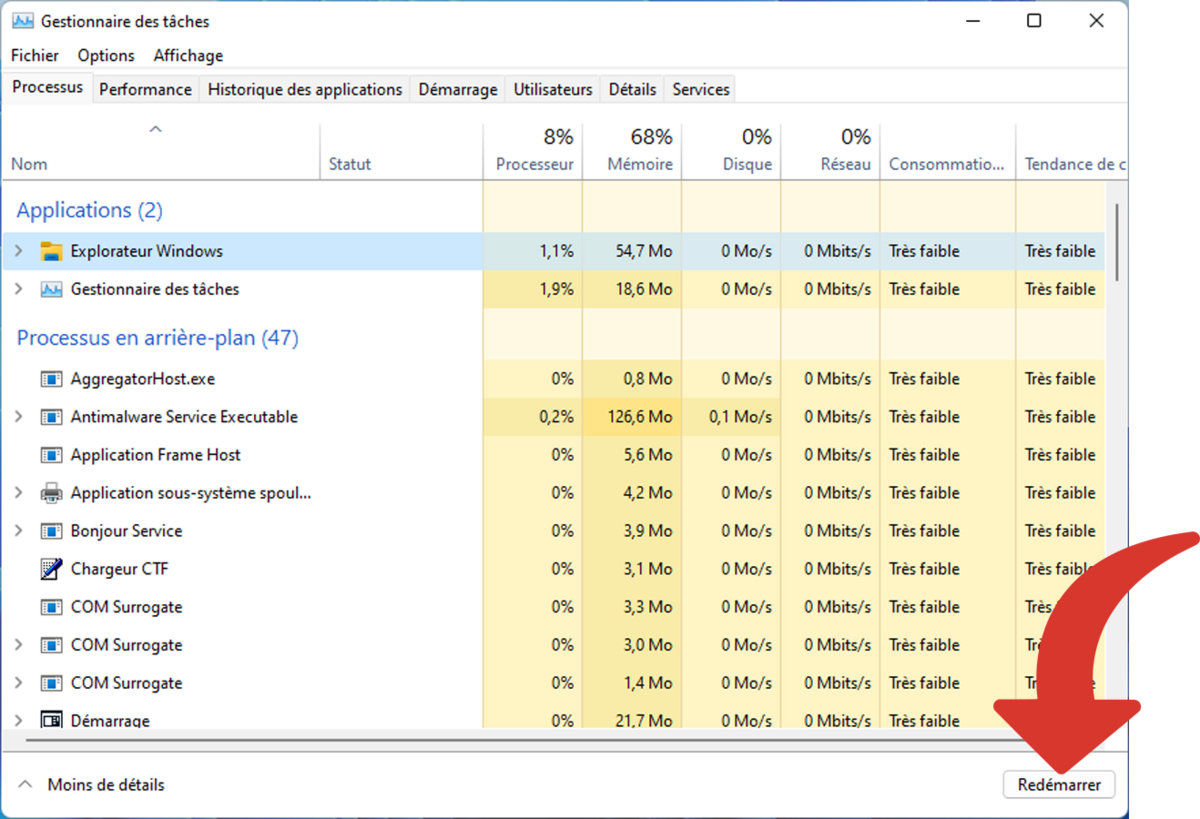Expand the Antimalware Service Executable row
Screen dimensions: 1200x819
pos(18,417)
